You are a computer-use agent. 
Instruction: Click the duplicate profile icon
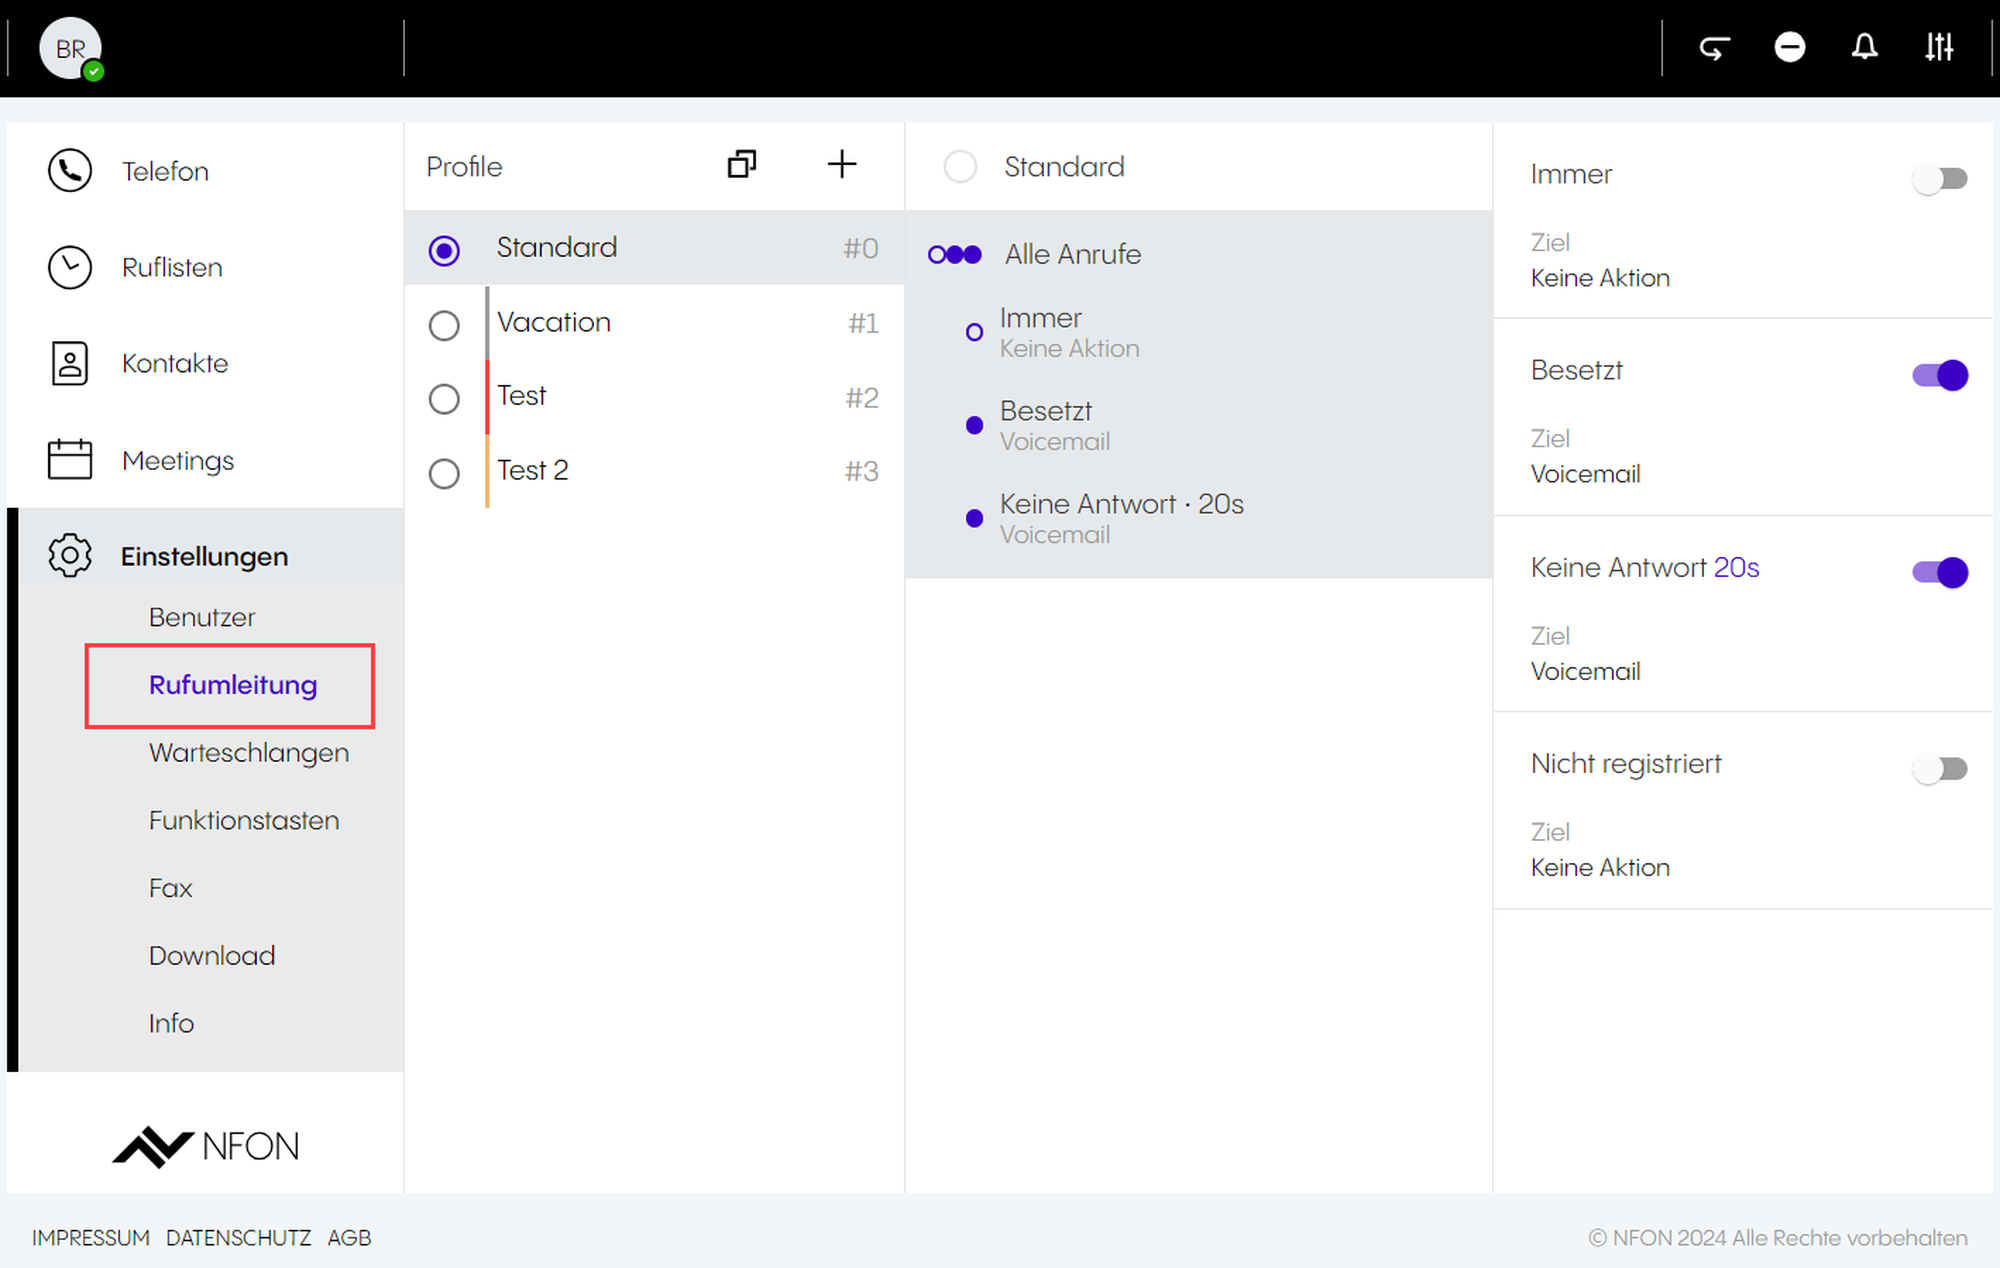click(x=741, y=165)
